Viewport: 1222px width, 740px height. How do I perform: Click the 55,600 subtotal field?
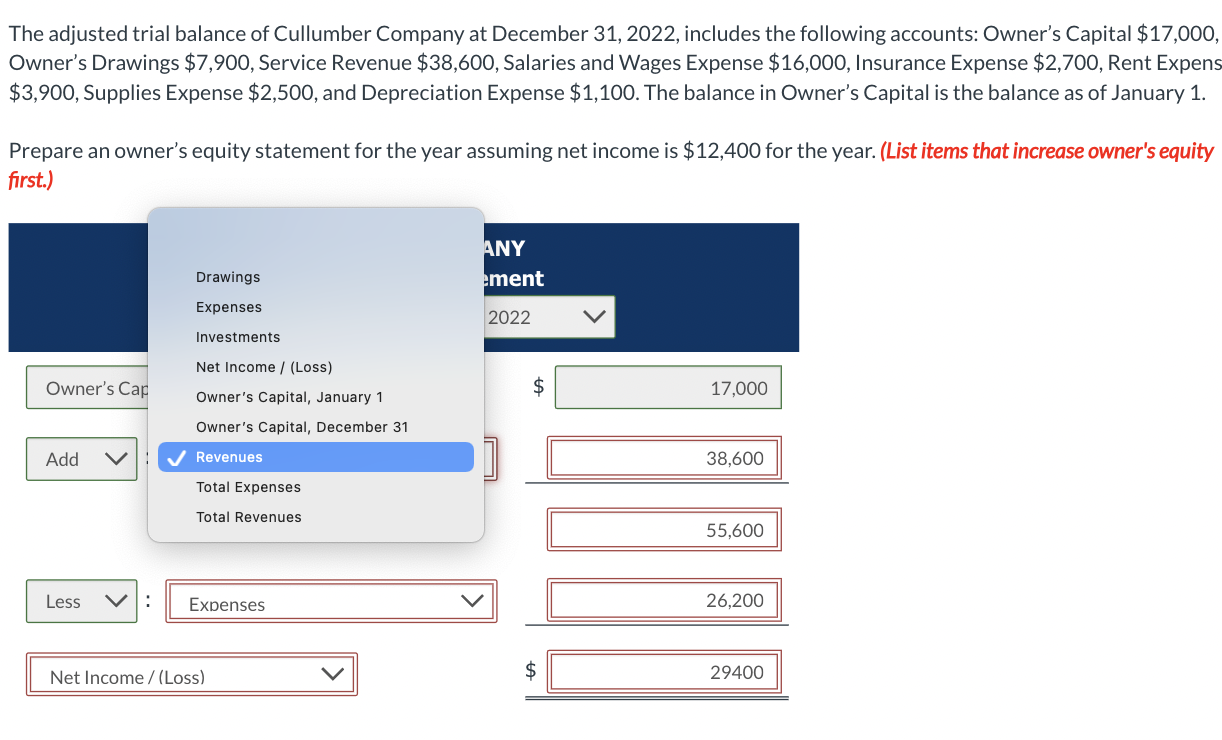[664, 529]
